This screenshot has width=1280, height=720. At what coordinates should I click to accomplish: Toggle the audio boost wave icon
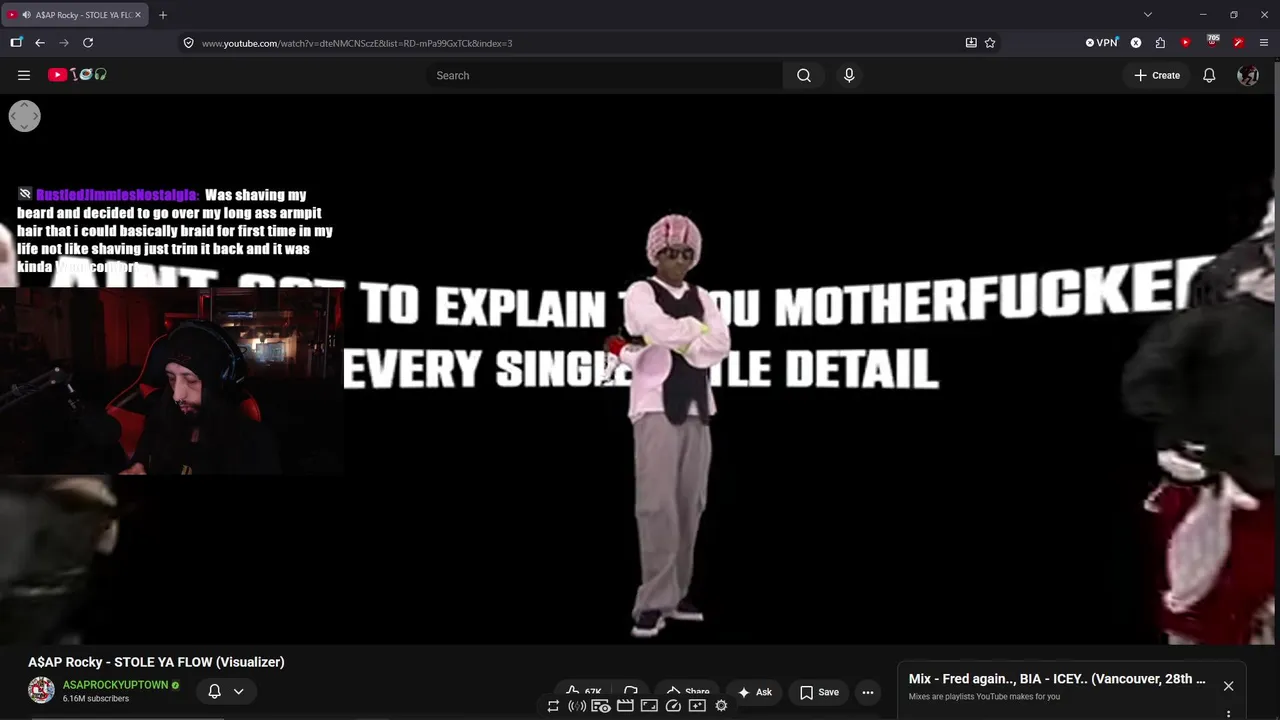tap(577, 706)
